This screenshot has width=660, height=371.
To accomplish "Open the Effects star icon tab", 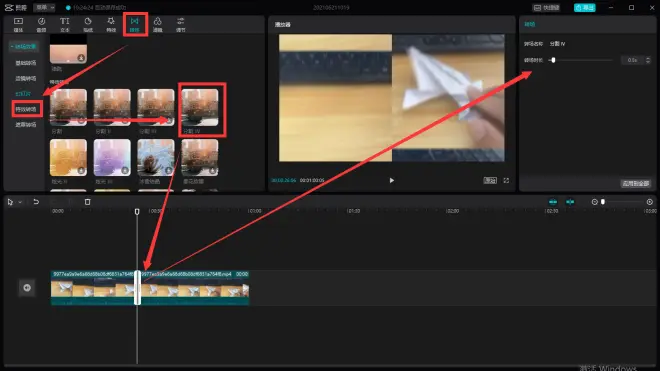I will [x=111, y=24].
